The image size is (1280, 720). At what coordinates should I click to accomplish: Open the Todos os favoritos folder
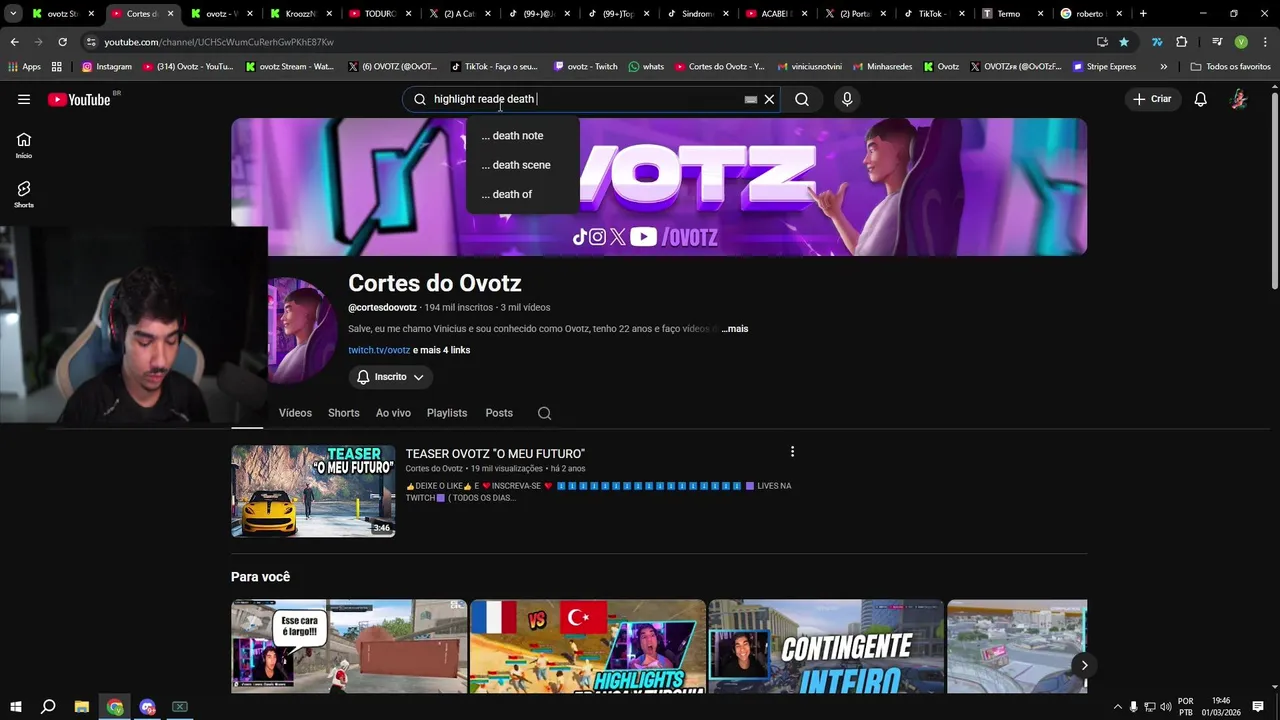pos(1230,67)
